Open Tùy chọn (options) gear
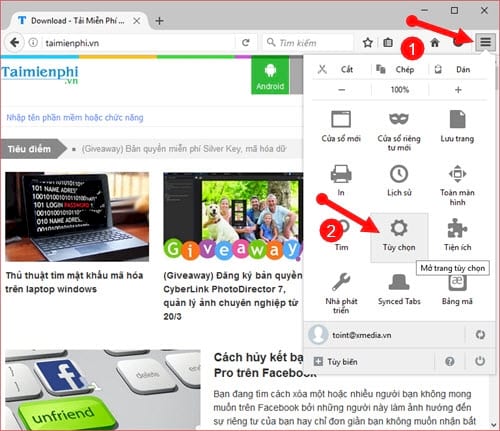 tap(399, 237)
